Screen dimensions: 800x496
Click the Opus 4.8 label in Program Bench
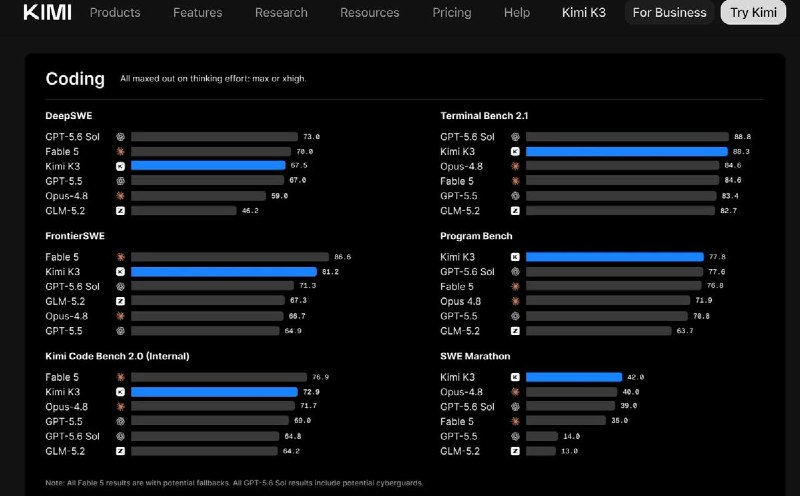pos(461,302)
